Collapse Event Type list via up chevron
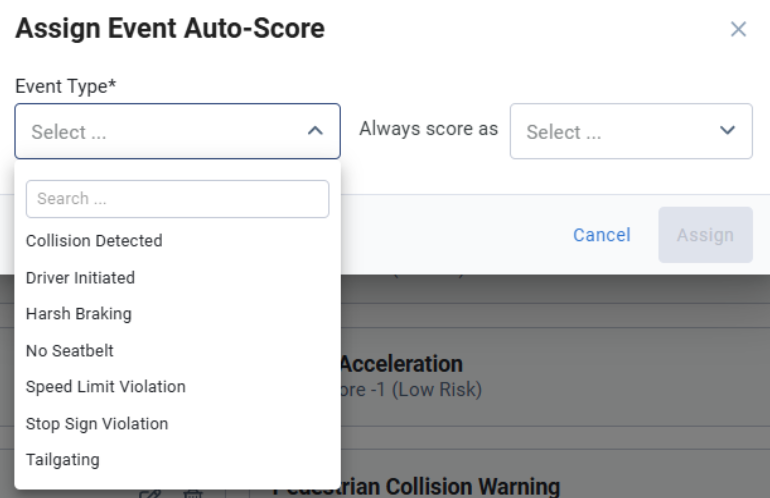Image resolution: width=770 pixels, height=498 pixels. pos(315,131)
